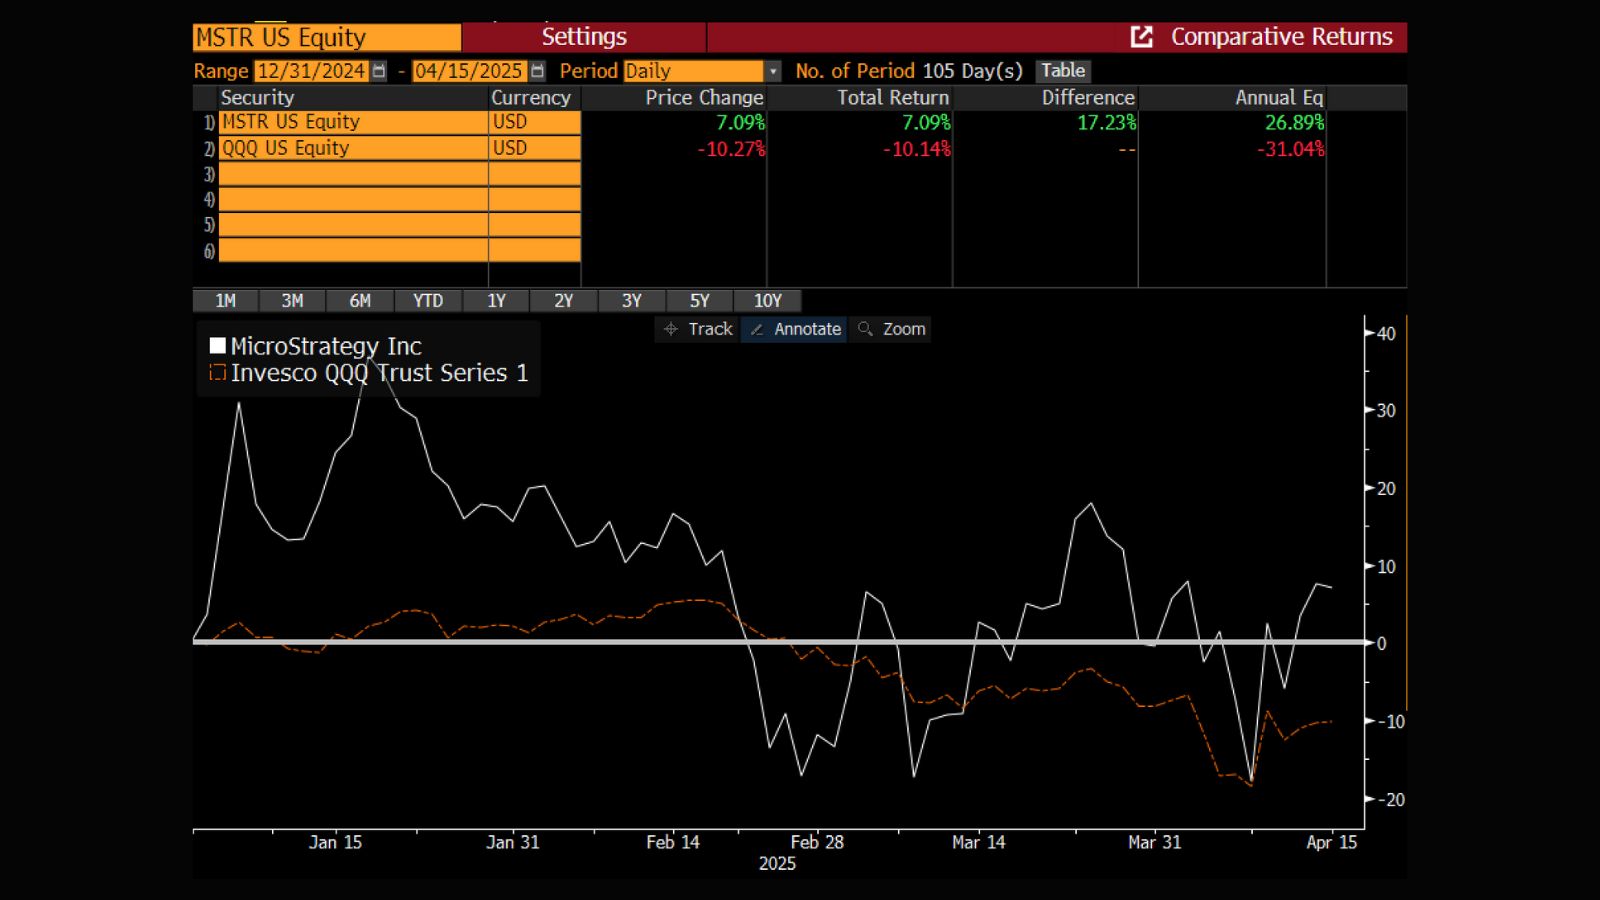This screenshot has height=900, width=1600.
Task: Edit the start date 12/31/2024 field
Action: click(311, 71)
